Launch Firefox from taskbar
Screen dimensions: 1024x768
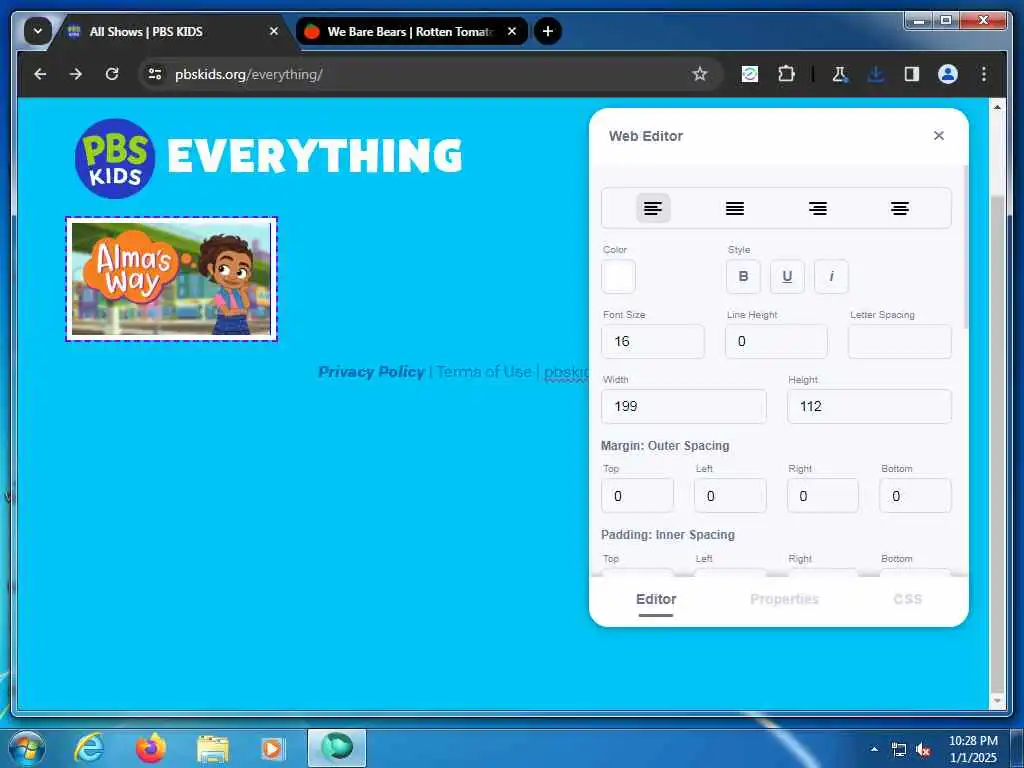click(x=151, y=748)
